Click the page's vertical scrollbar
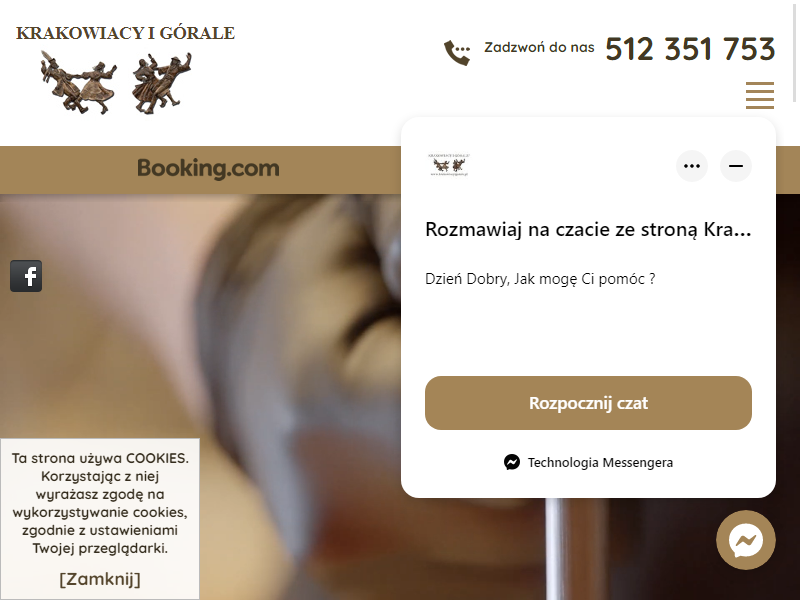The height and width of the screenshot is (600, 800). point(795,51)
